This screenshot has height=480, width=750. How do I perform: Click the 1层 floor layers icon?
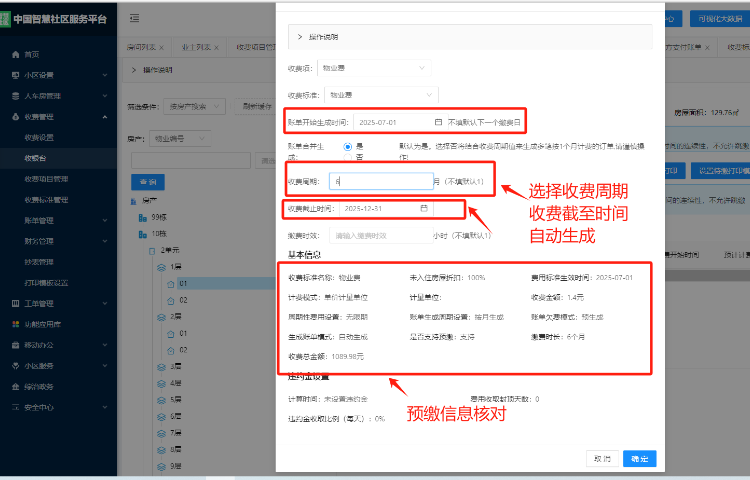click(162, 268)
